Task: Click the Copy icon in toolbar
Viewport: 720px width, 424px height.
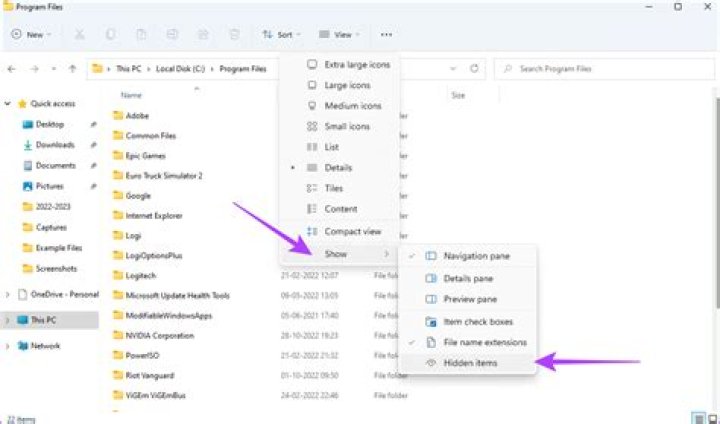Action: (x=111, y=34)
